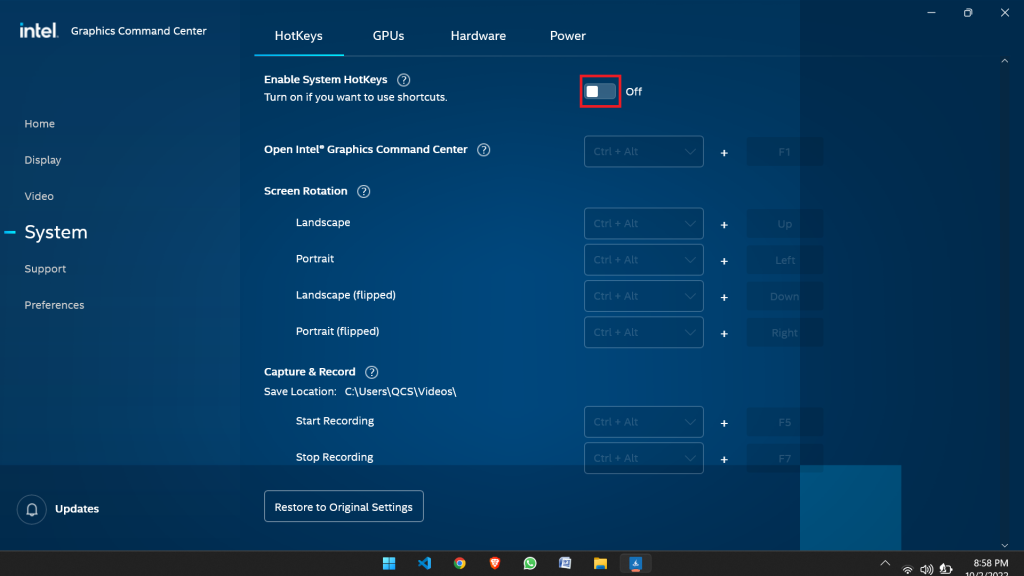Switch to the GPUs tab
The width and height of the screenshot is (1024, 576).
(x=388, y=36)
